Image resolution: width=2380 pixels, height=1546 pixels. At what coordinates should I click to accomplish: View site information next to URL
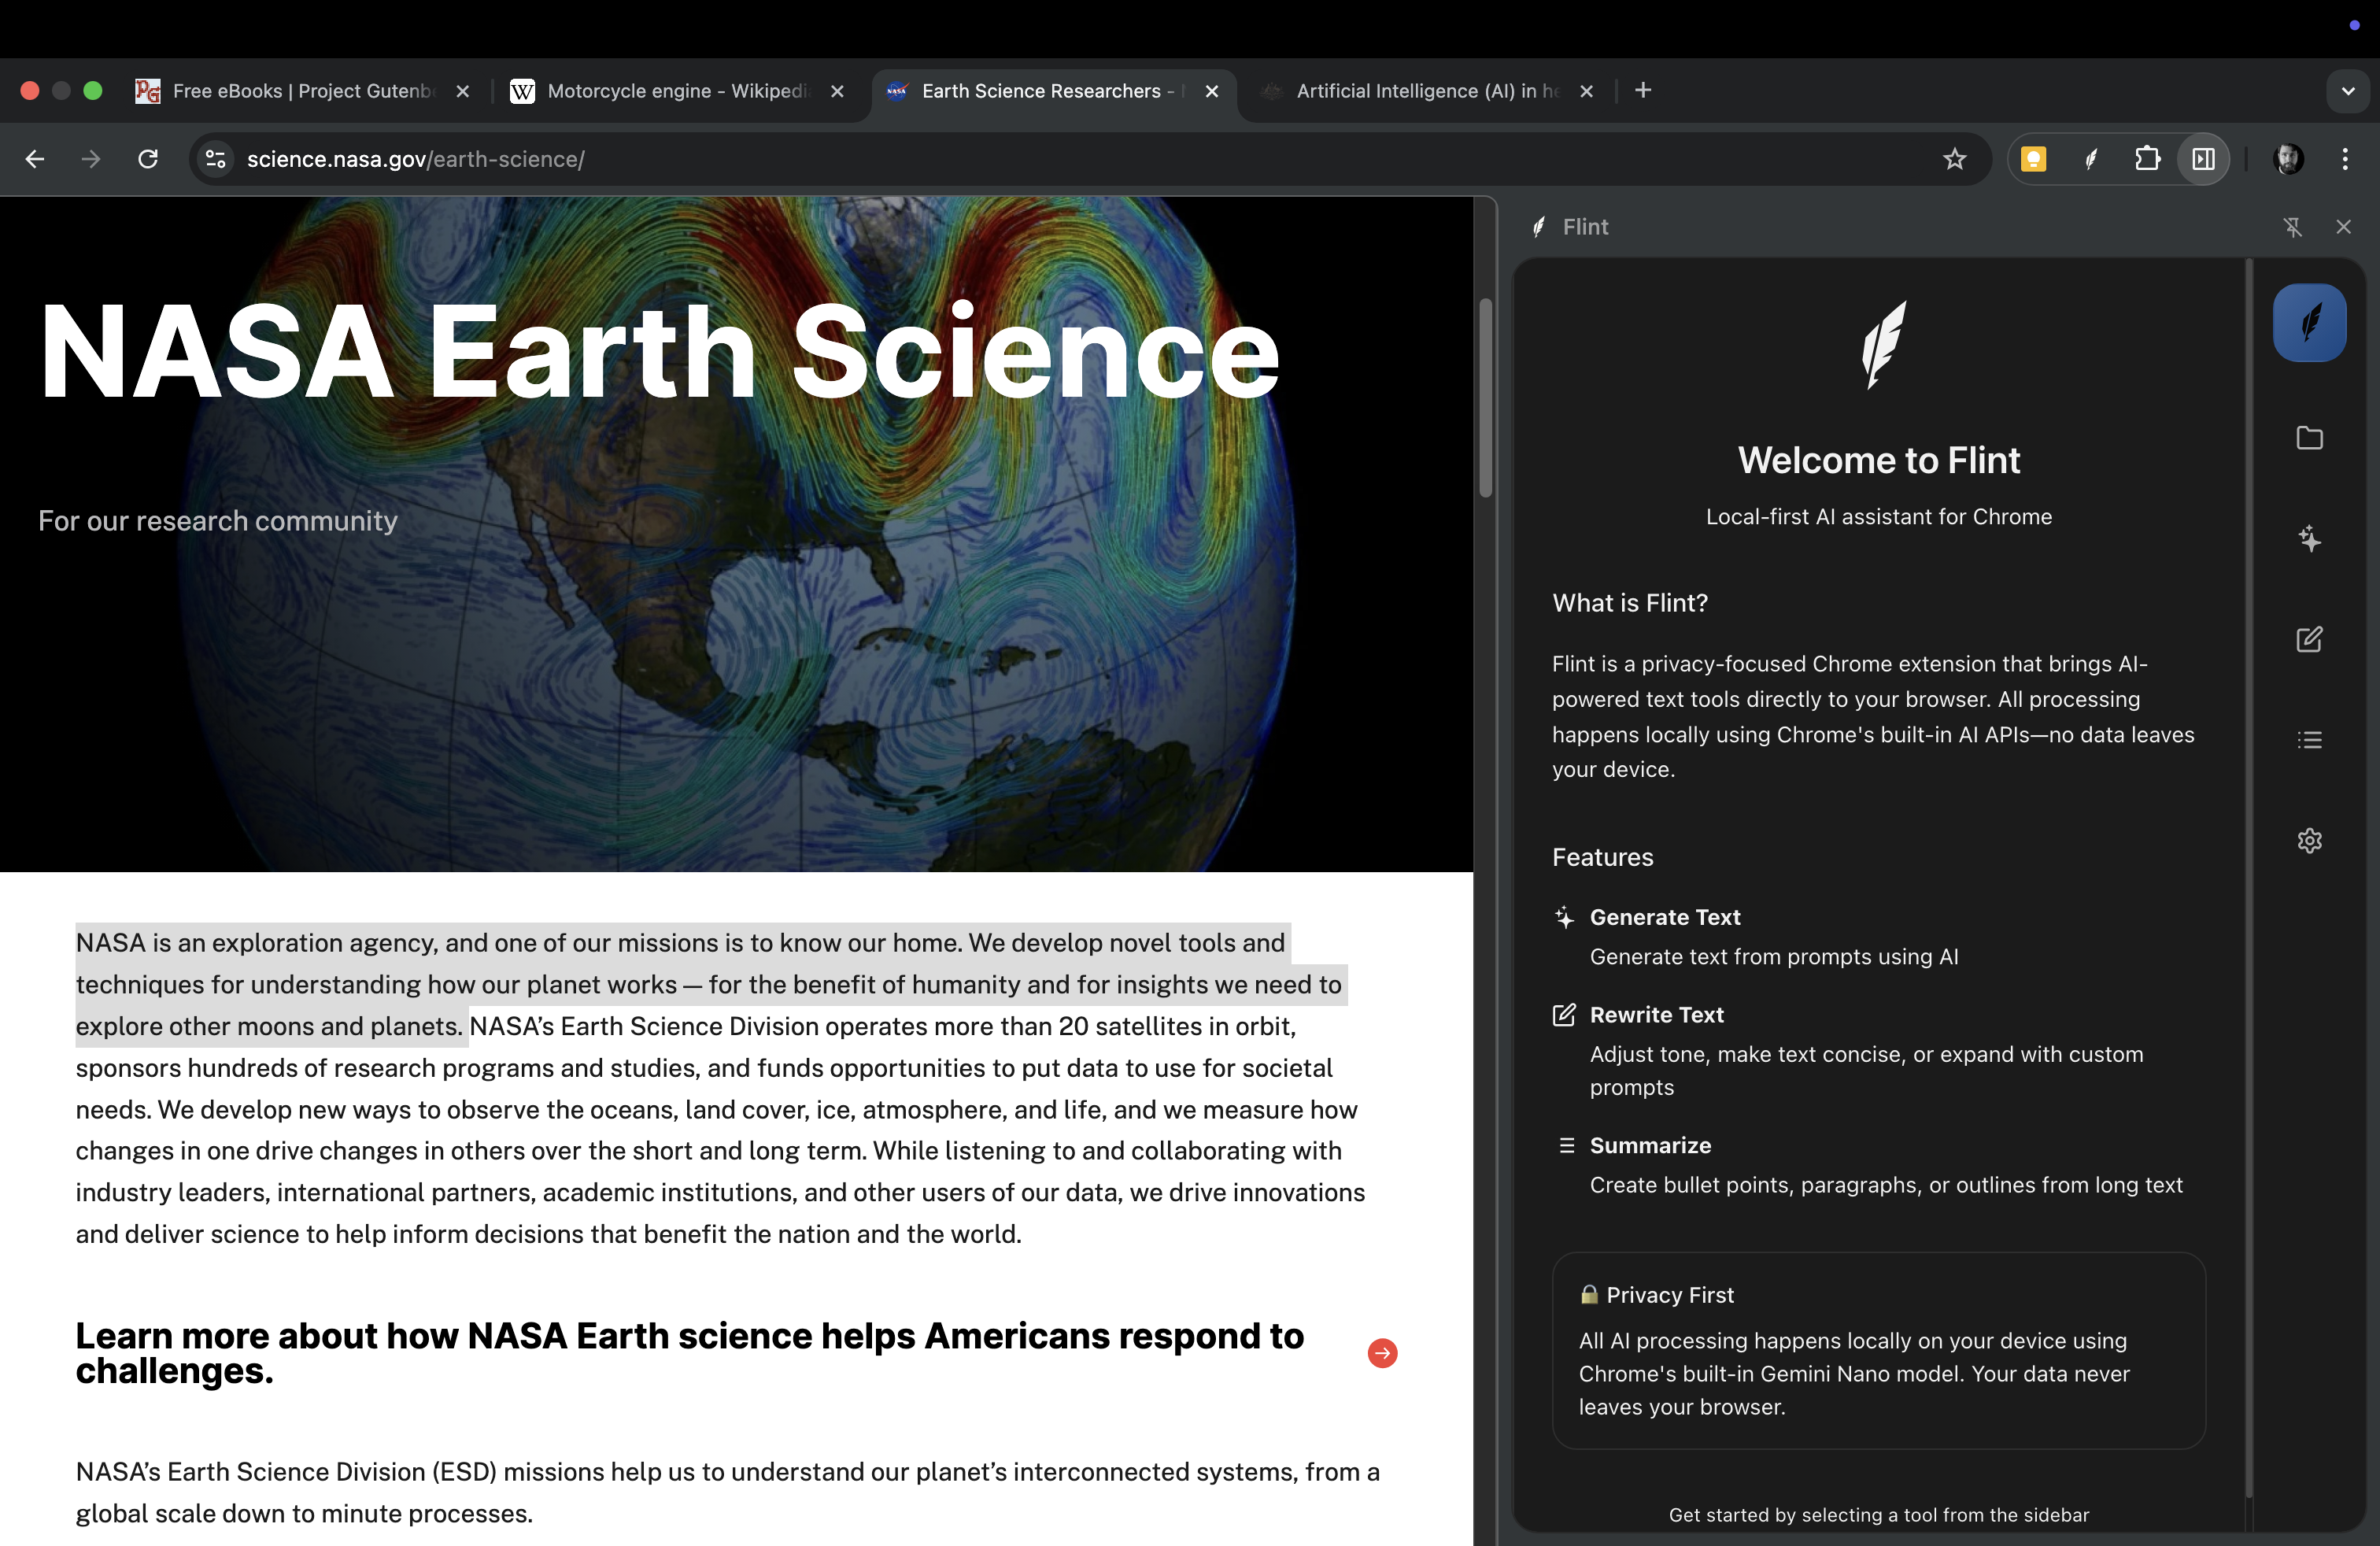215,159
